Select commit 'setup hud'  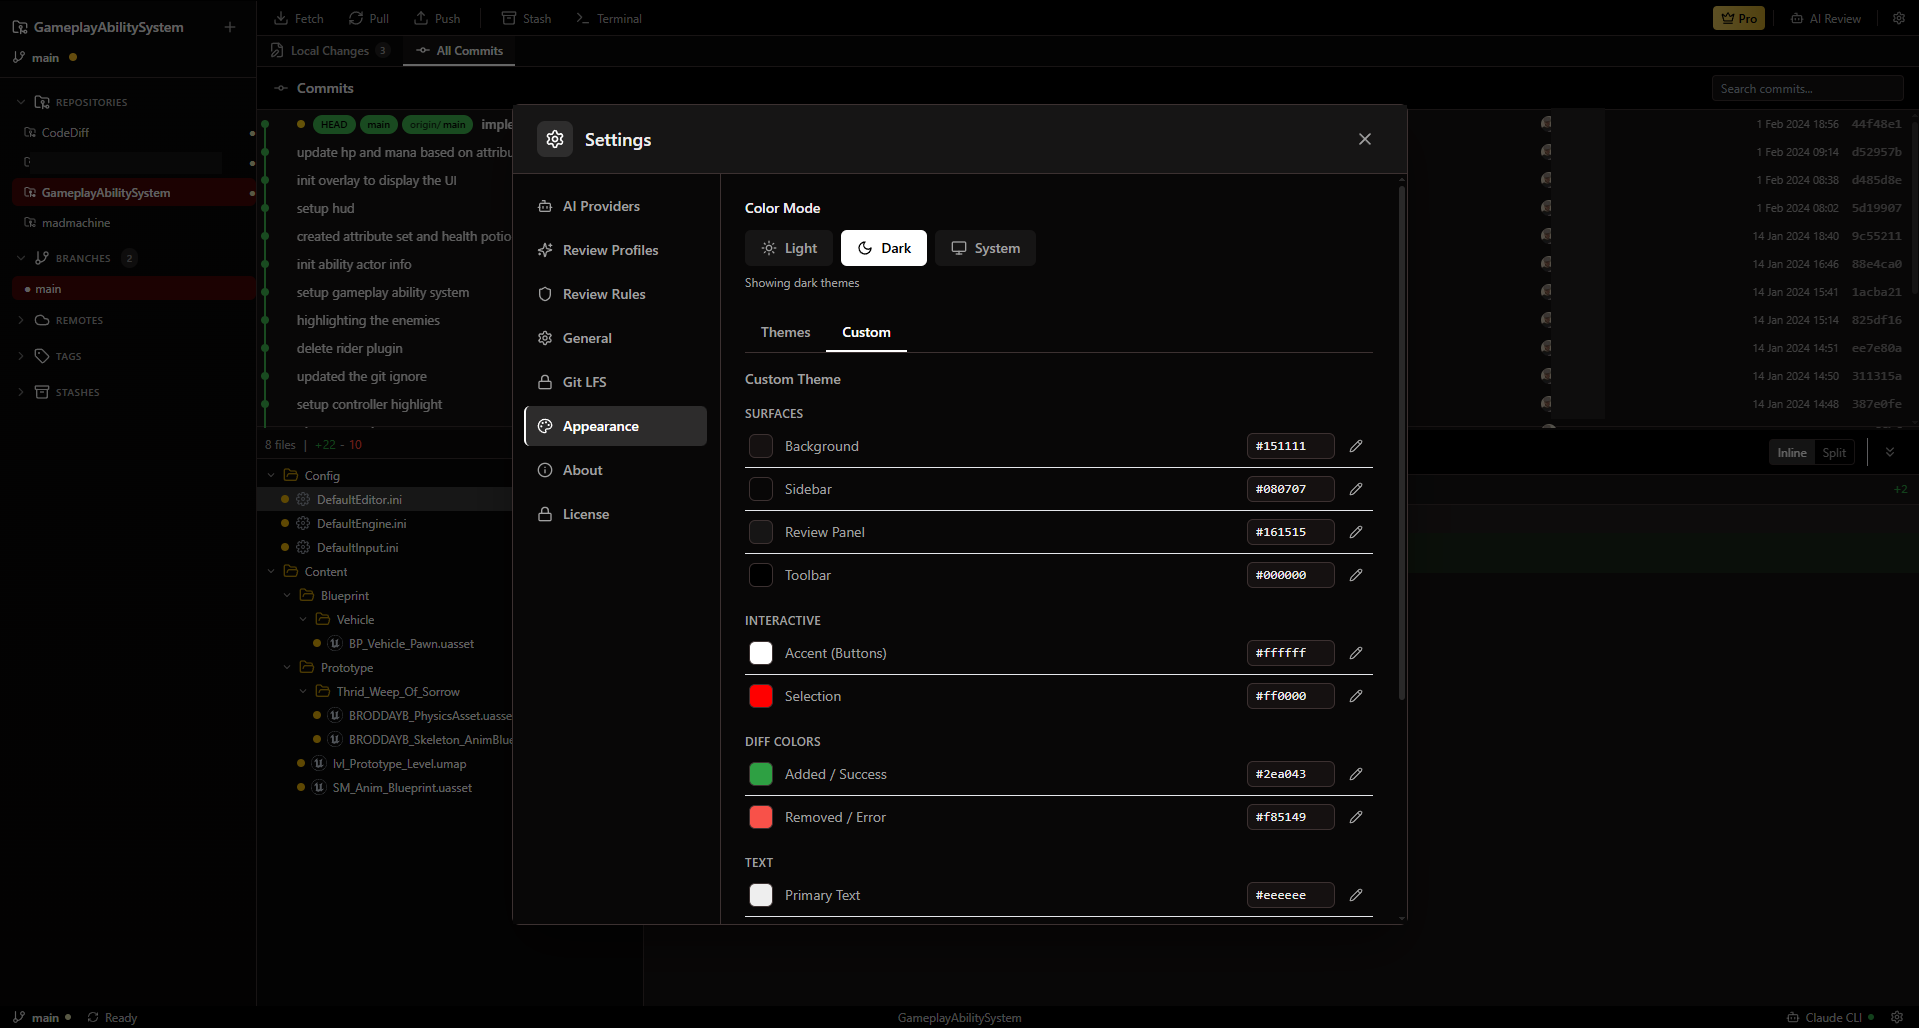[325, 208]
